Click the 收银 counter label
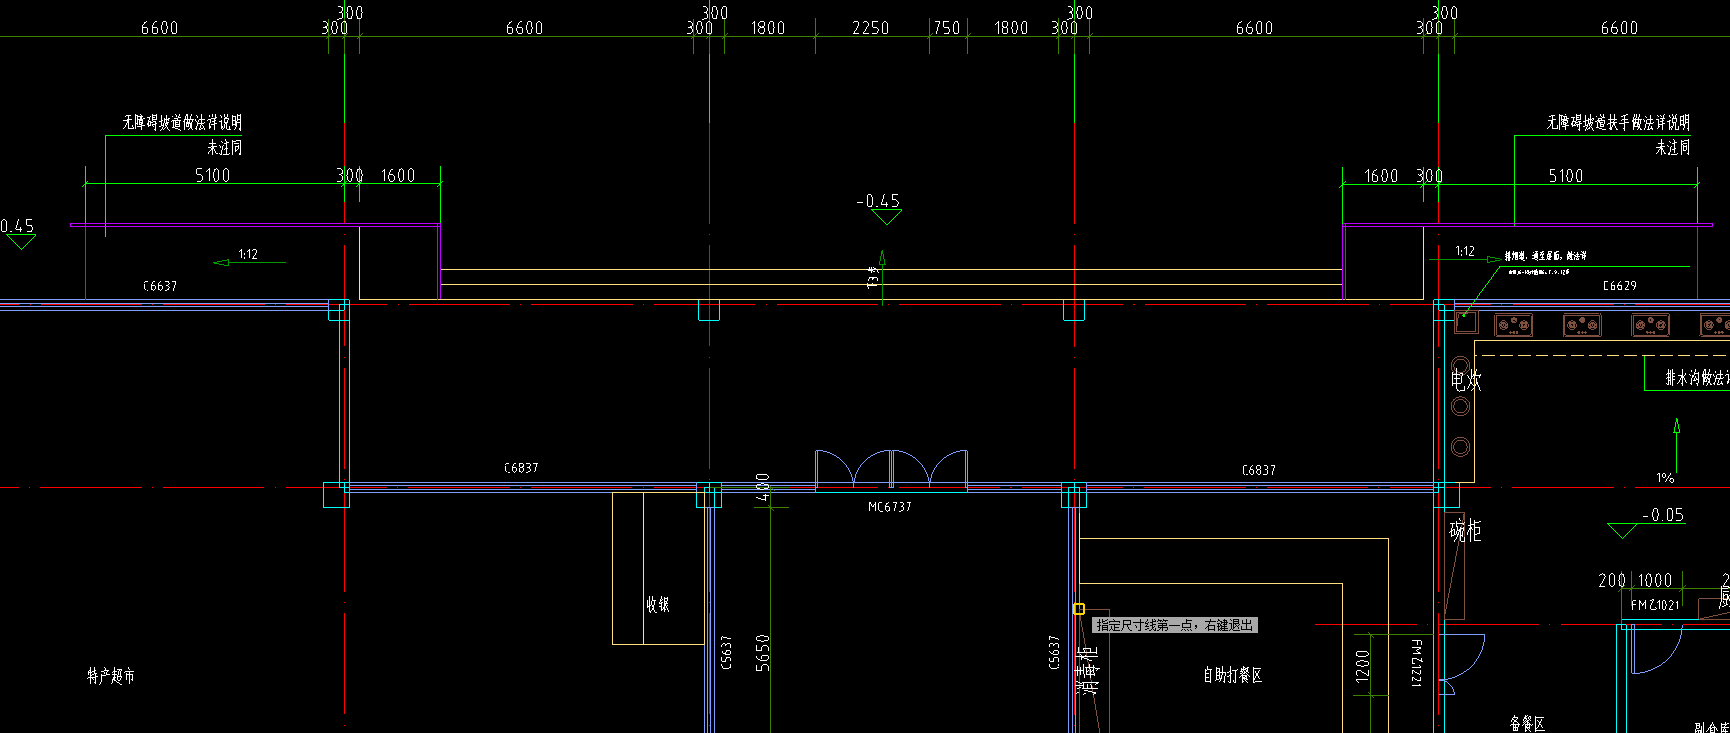This screenshot has height=733, width=1730. coord(657,604)
